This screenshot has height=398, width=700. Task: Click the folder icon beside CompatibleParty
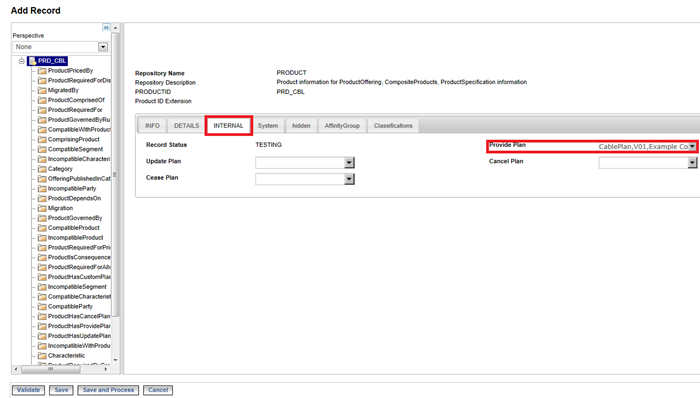[x=42, y=306]
